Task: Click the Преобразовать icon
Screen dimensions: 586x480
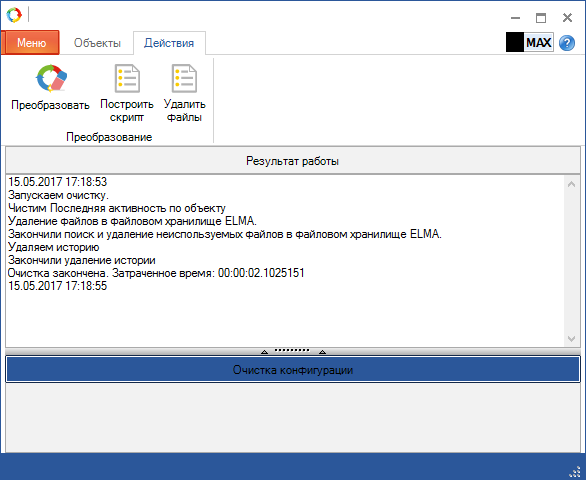Action: click(x=51, y=79)
